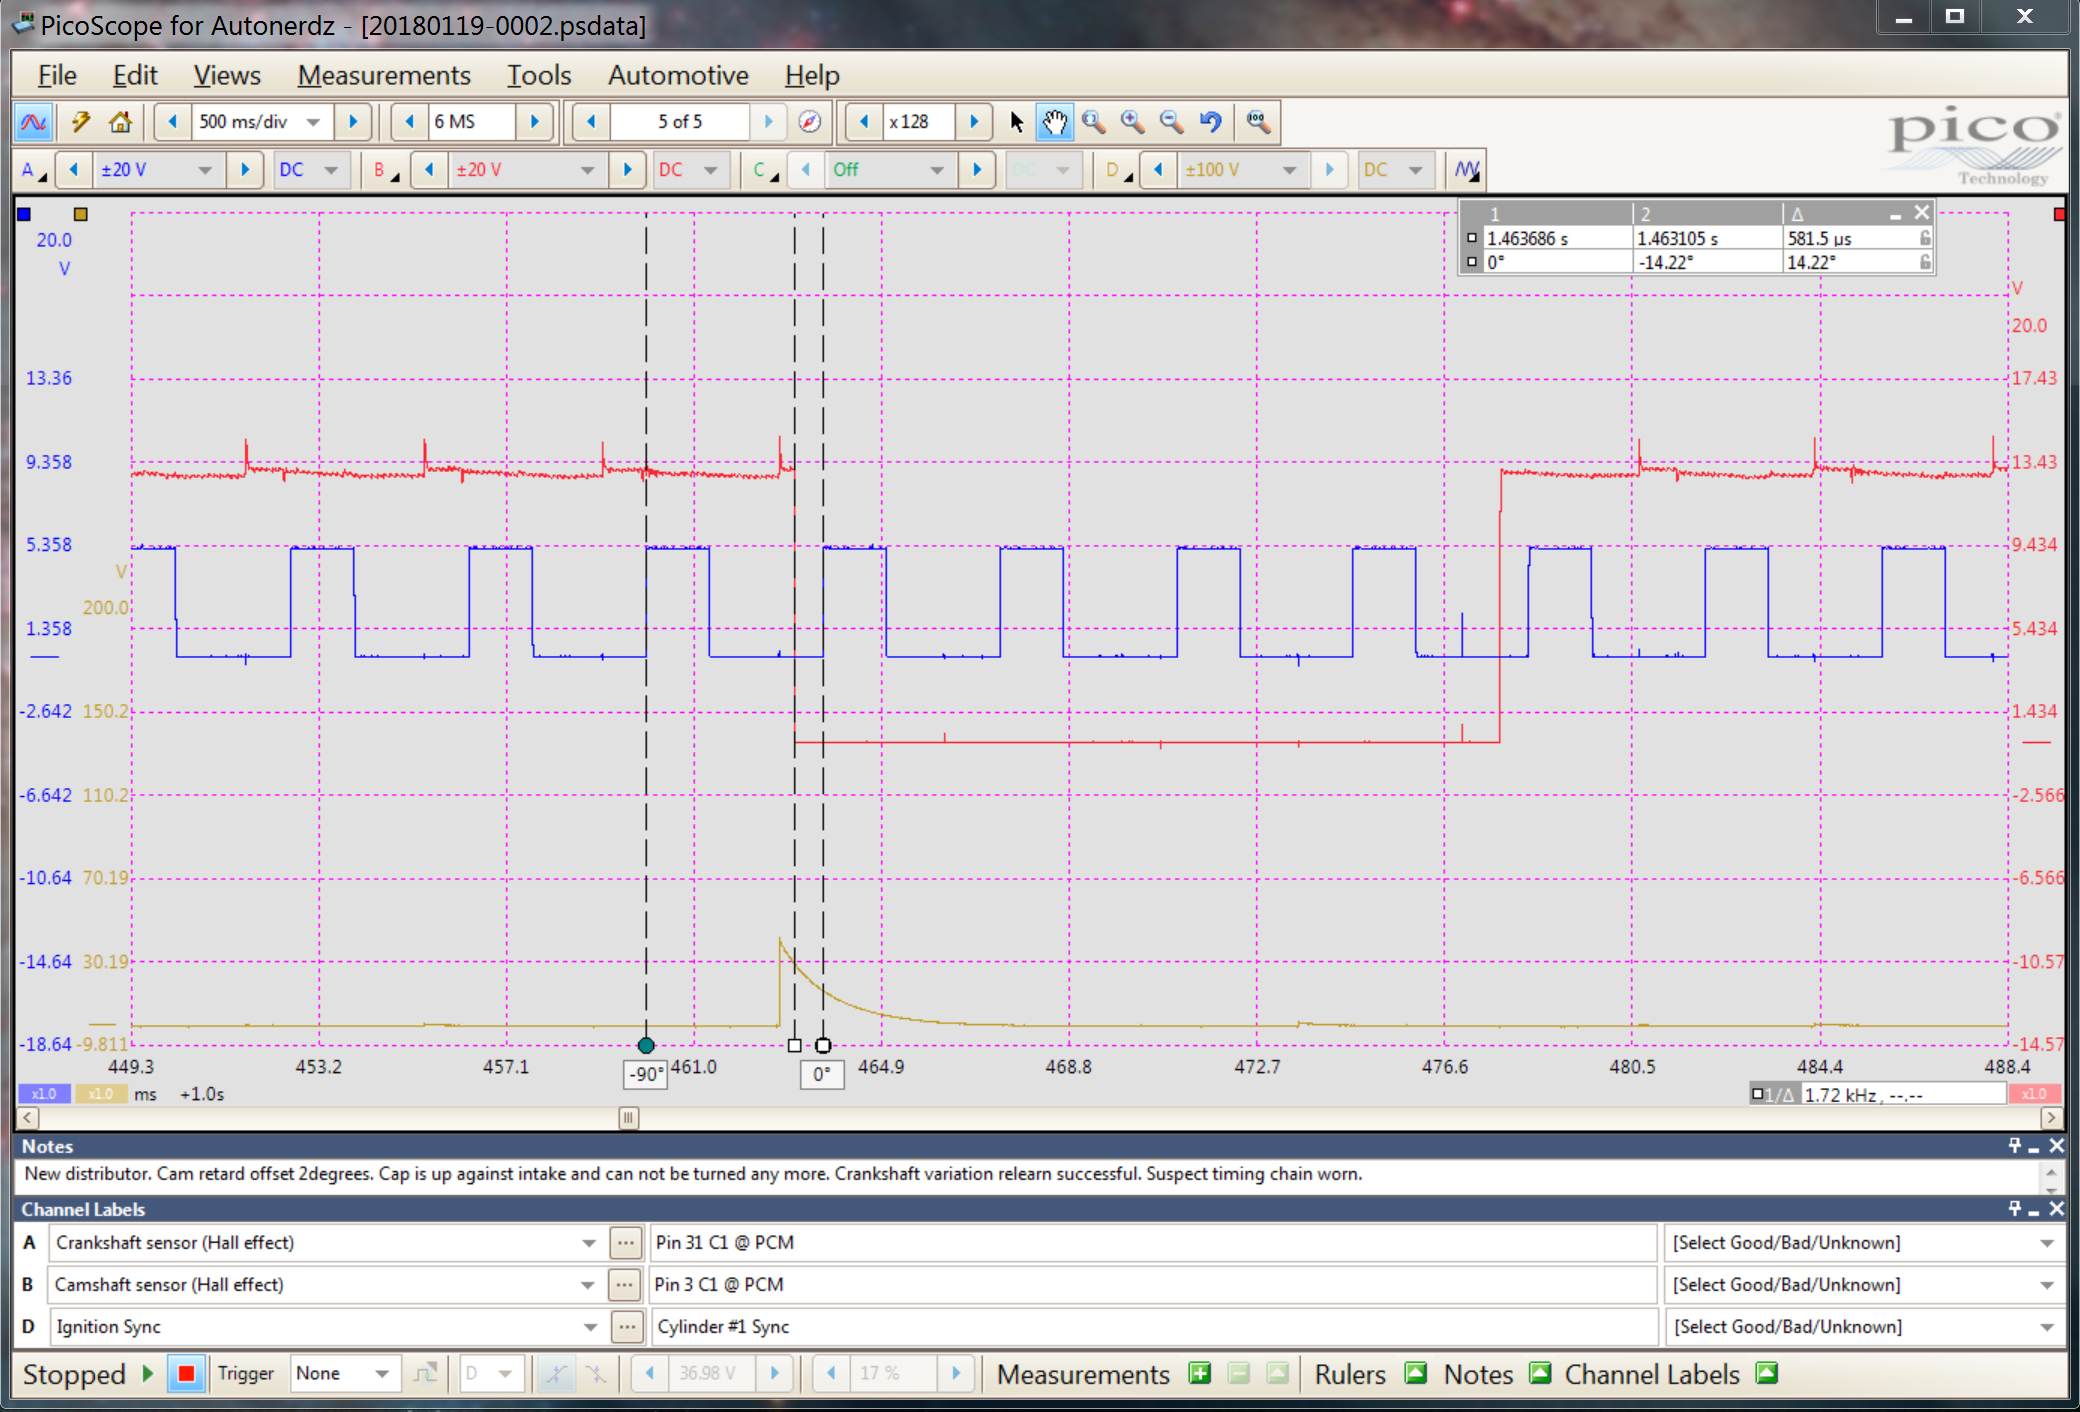Grab the 0° phase ruler handle
The width and height of the screenshot is (2080, 1412).
click(x=823, y=1045)
